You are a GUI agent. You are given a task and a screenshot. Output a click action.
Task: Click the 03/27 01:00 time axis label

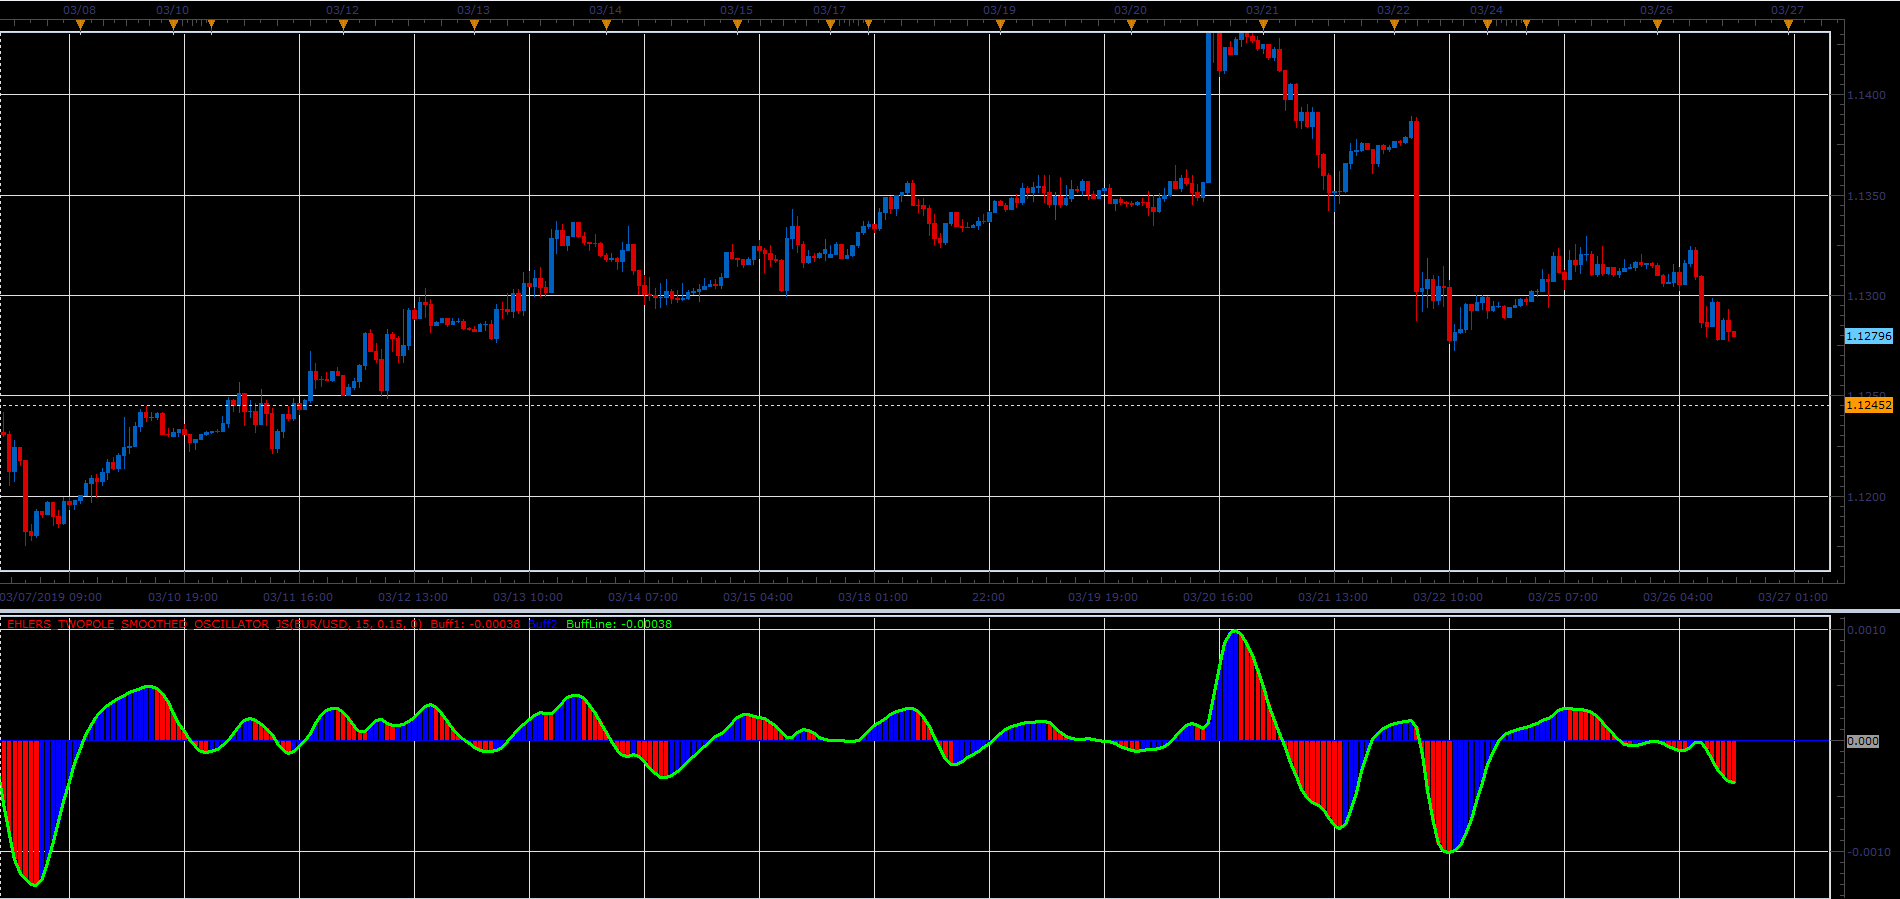coord(1793,597)
